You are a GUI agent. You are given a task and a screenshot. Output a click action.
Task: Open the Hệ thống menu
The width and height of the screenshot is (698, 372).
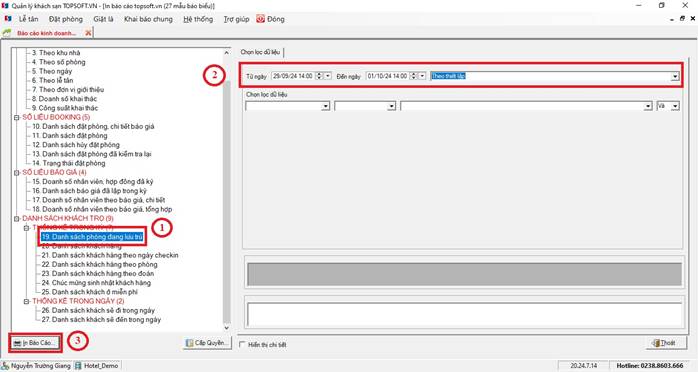[198, 19]
